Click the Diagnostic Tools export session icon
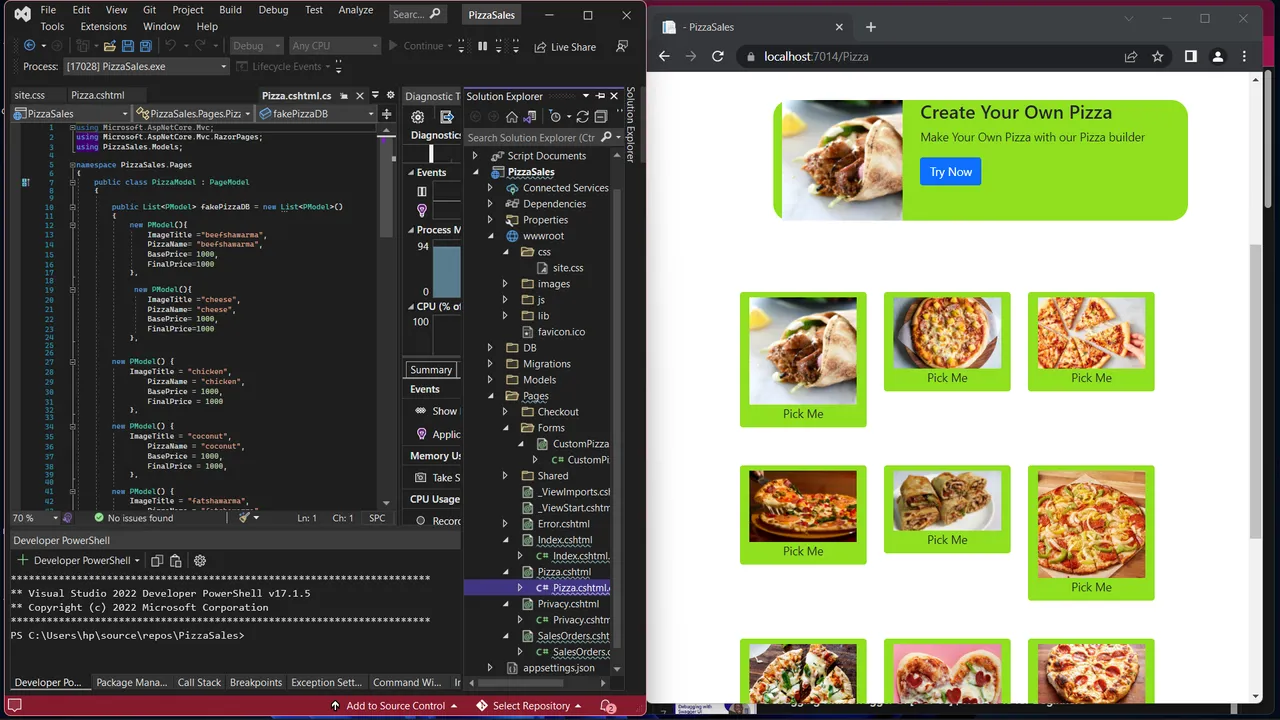1280x720 pixels. [447, 117]
